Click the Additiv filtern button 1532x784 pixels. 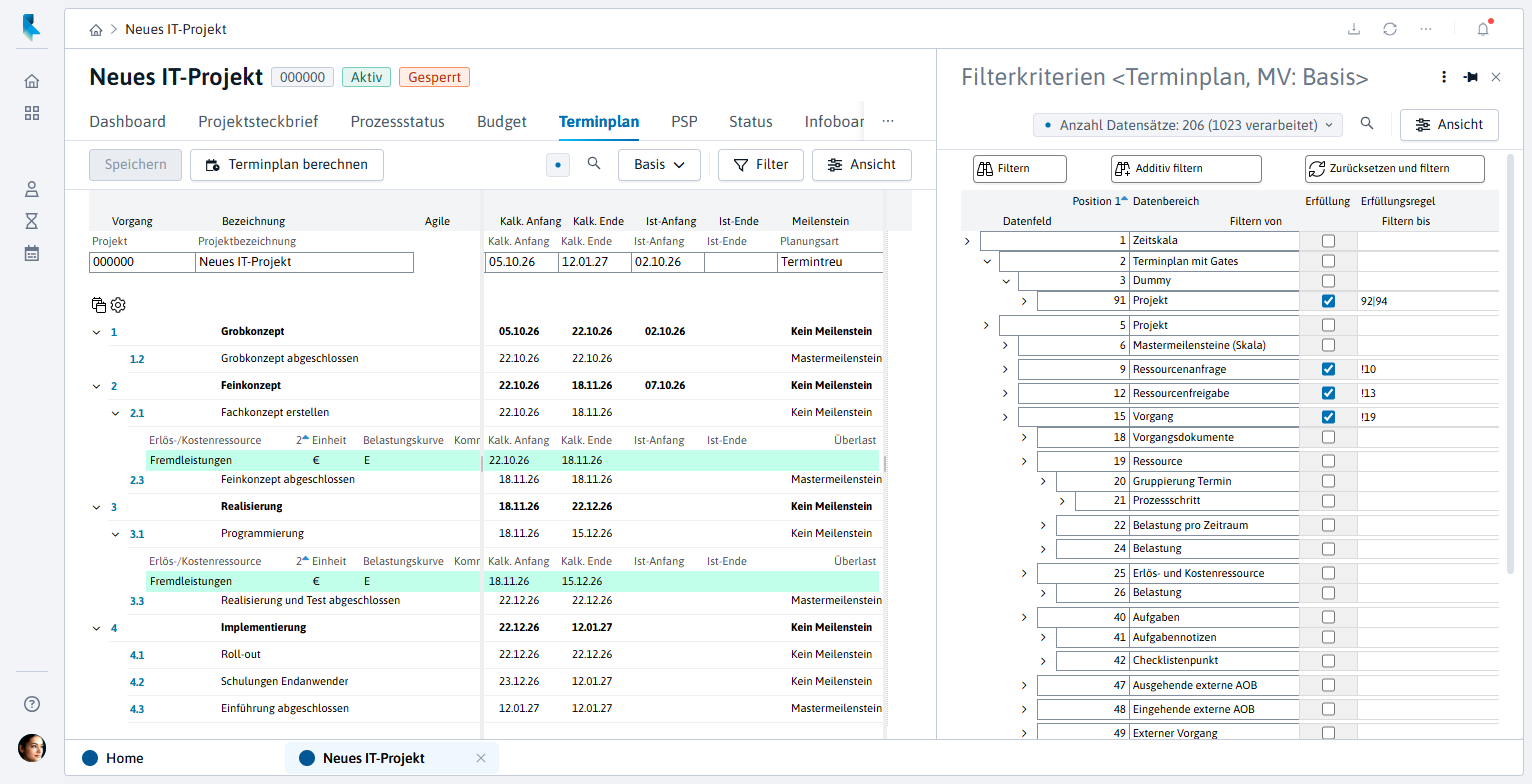[1186, 169]
